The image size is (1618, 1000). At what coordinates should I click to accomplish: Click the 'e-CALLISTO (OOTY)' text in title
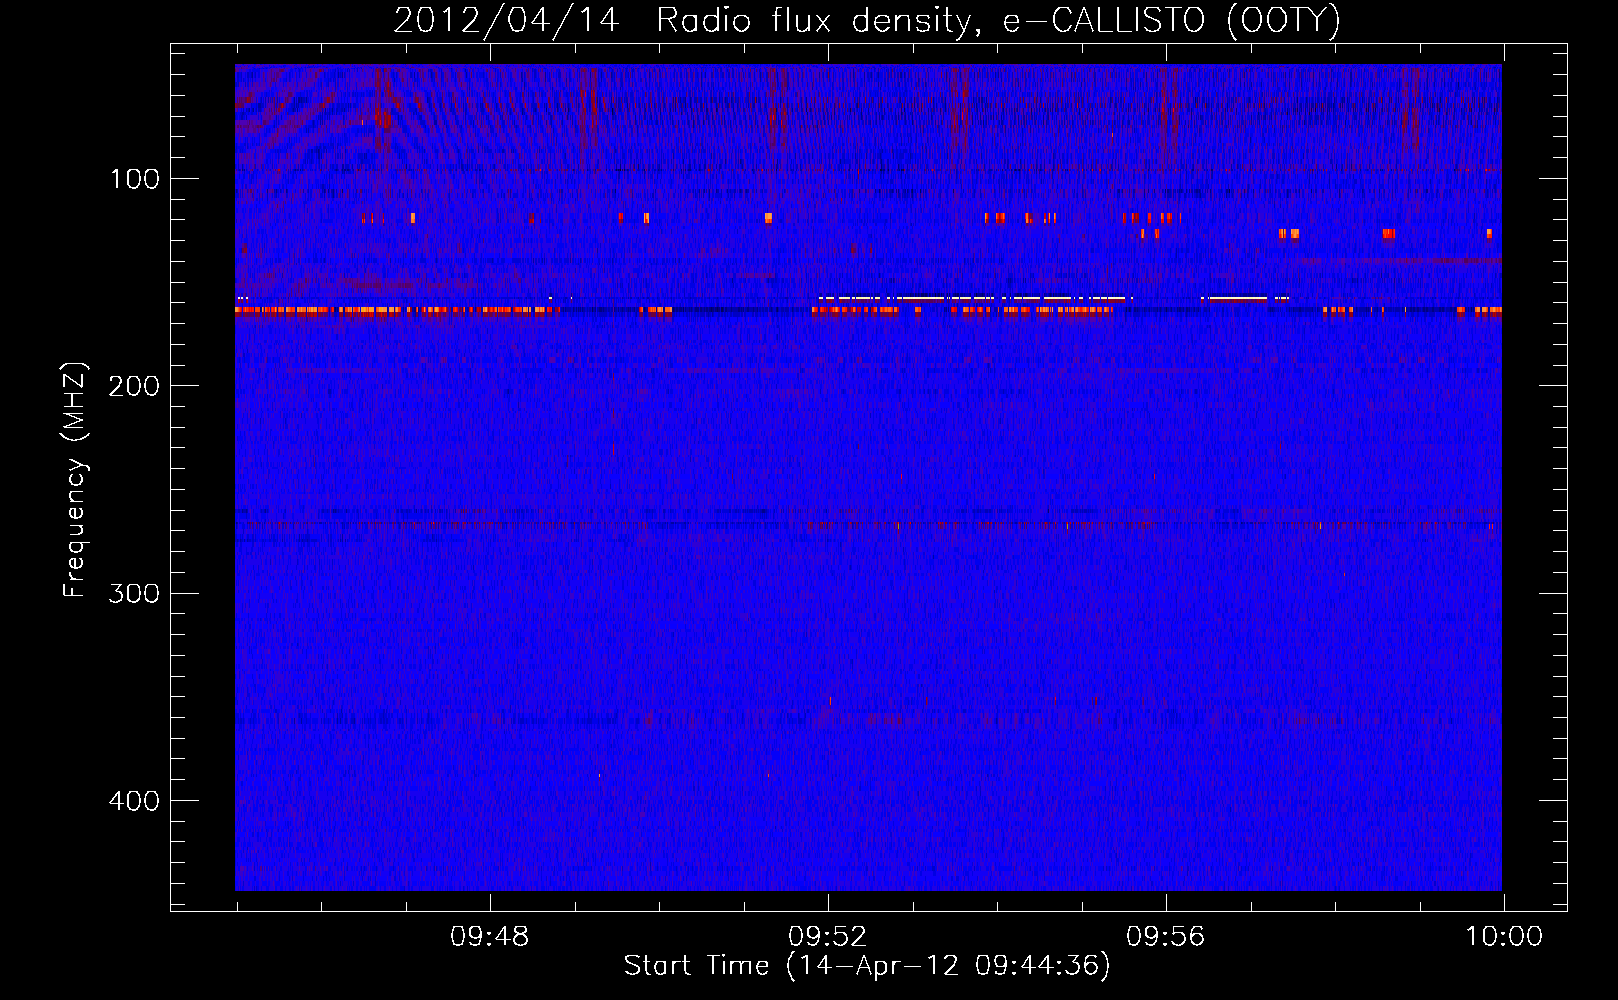[1172, 20]
